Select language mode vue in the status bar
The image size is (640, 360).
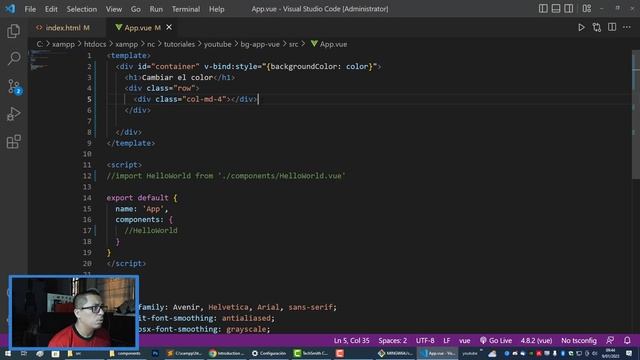[464, 340]
